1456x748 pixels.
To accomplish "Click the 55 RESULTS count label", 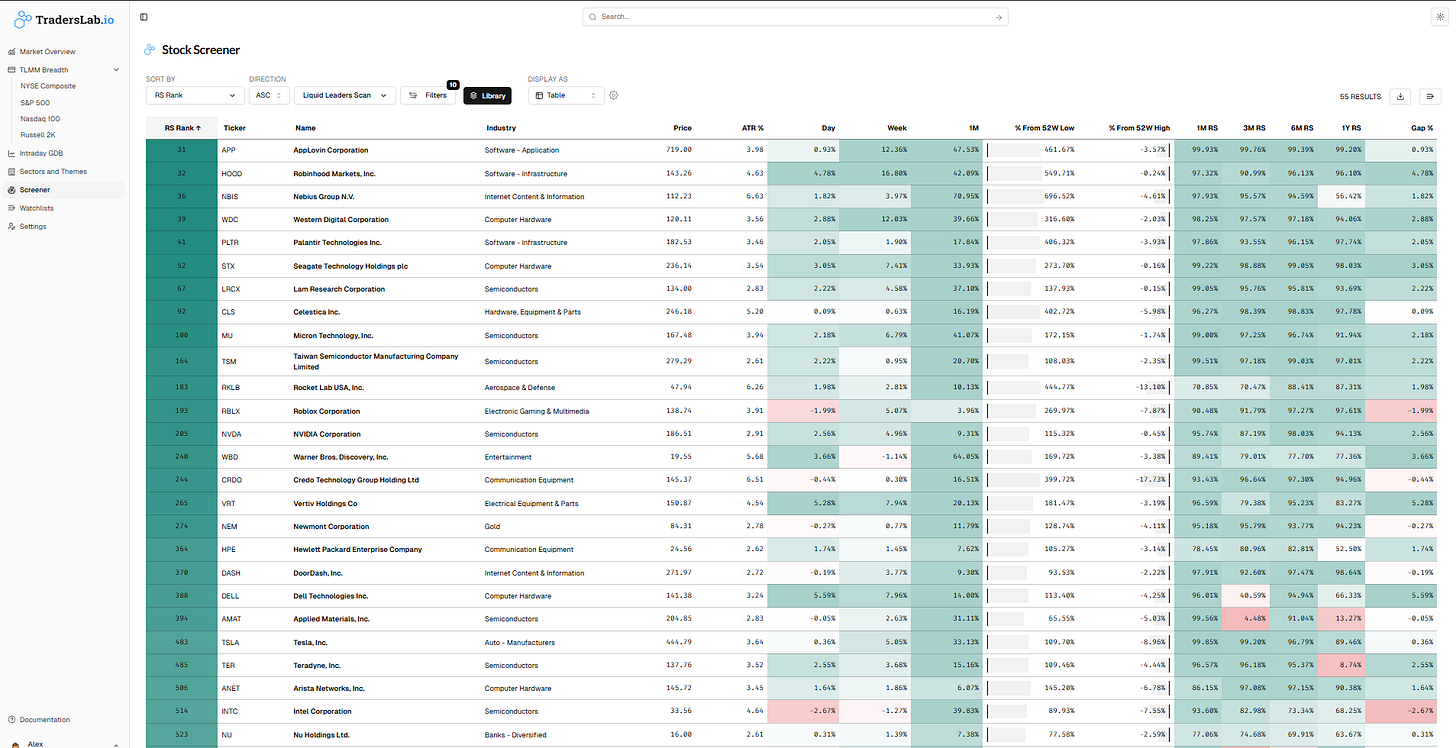I will [x=1360, y=96].
